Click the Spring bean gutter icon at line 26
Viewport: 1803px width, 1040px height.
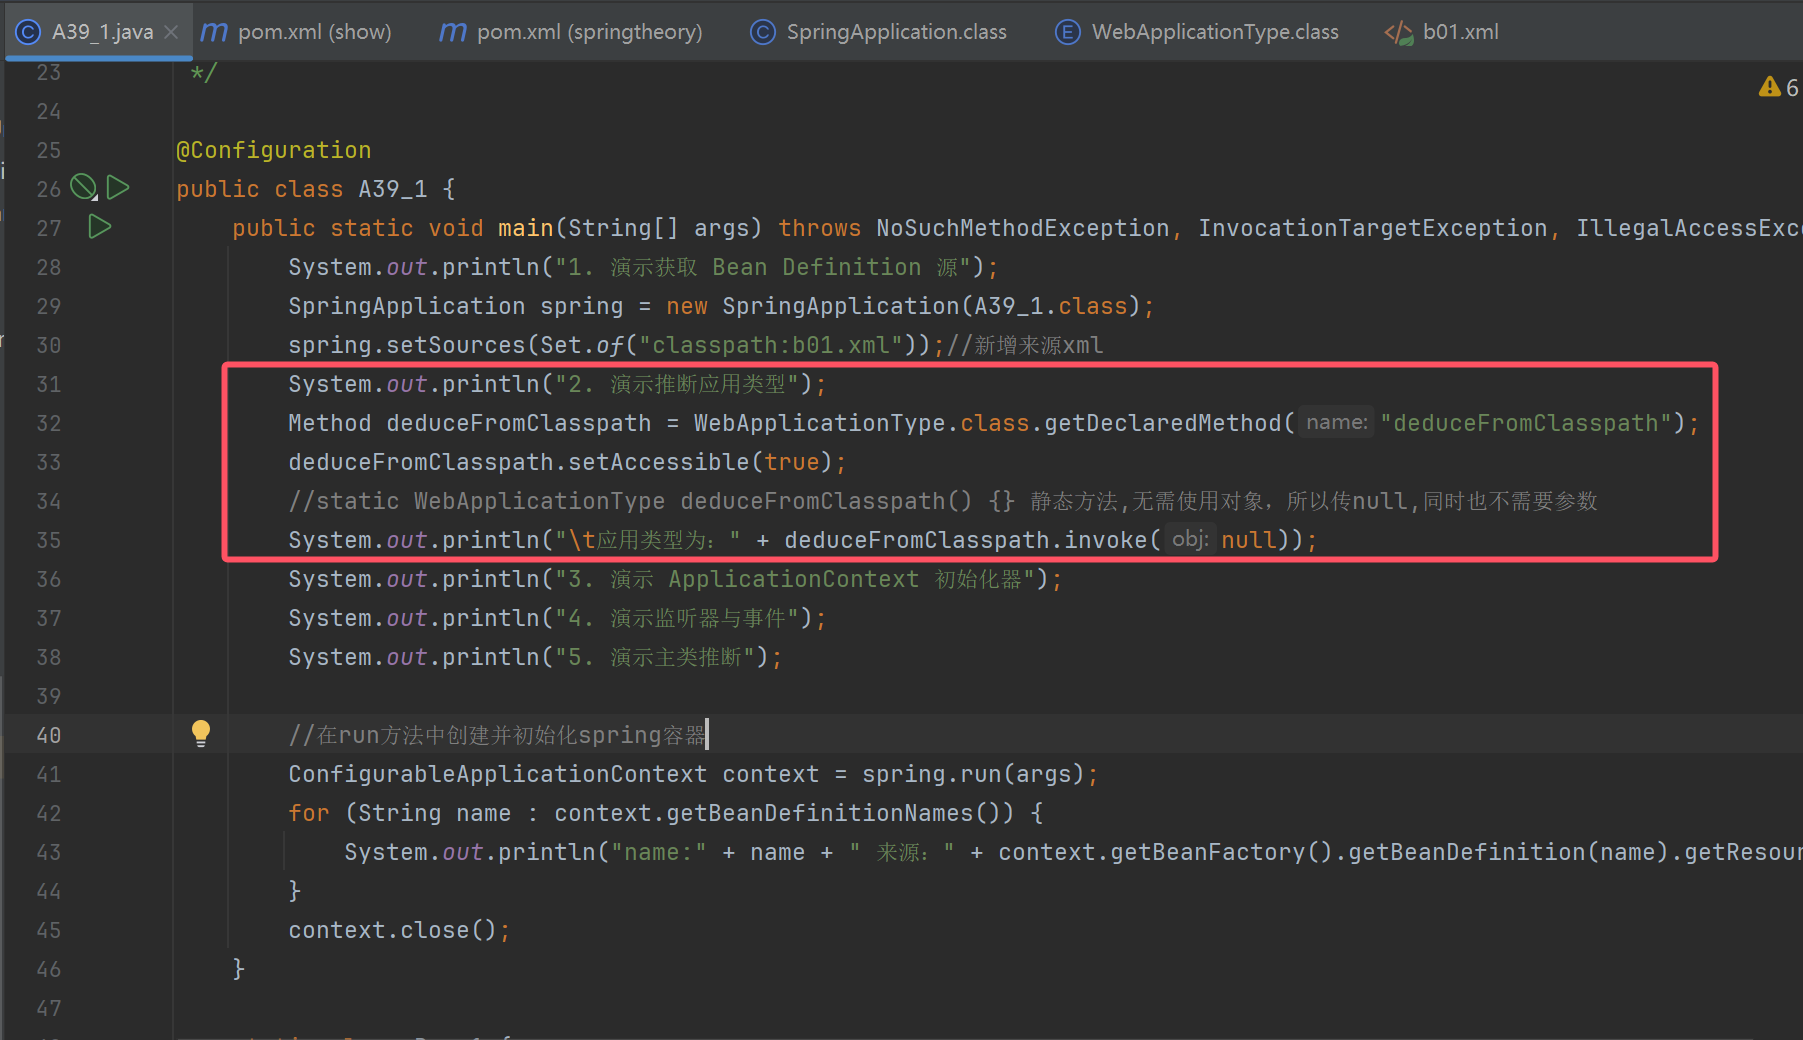[84, 187]
